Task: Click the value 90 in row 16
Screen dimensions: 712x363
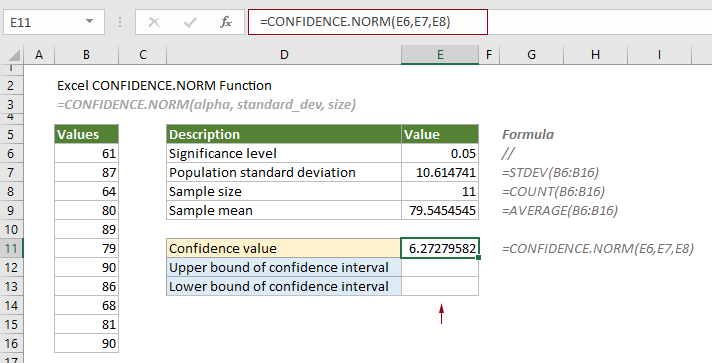Action: tap(86, 343)
